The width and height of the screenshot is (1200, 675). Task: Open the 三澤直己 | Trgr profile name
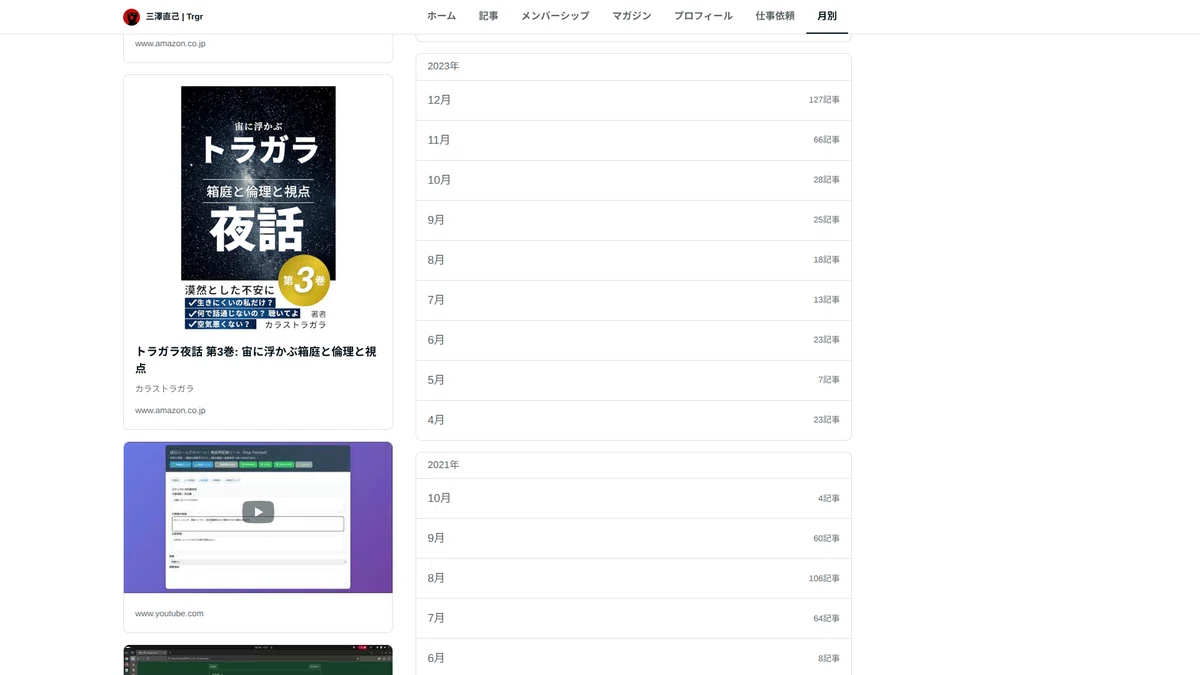point(174,17)
